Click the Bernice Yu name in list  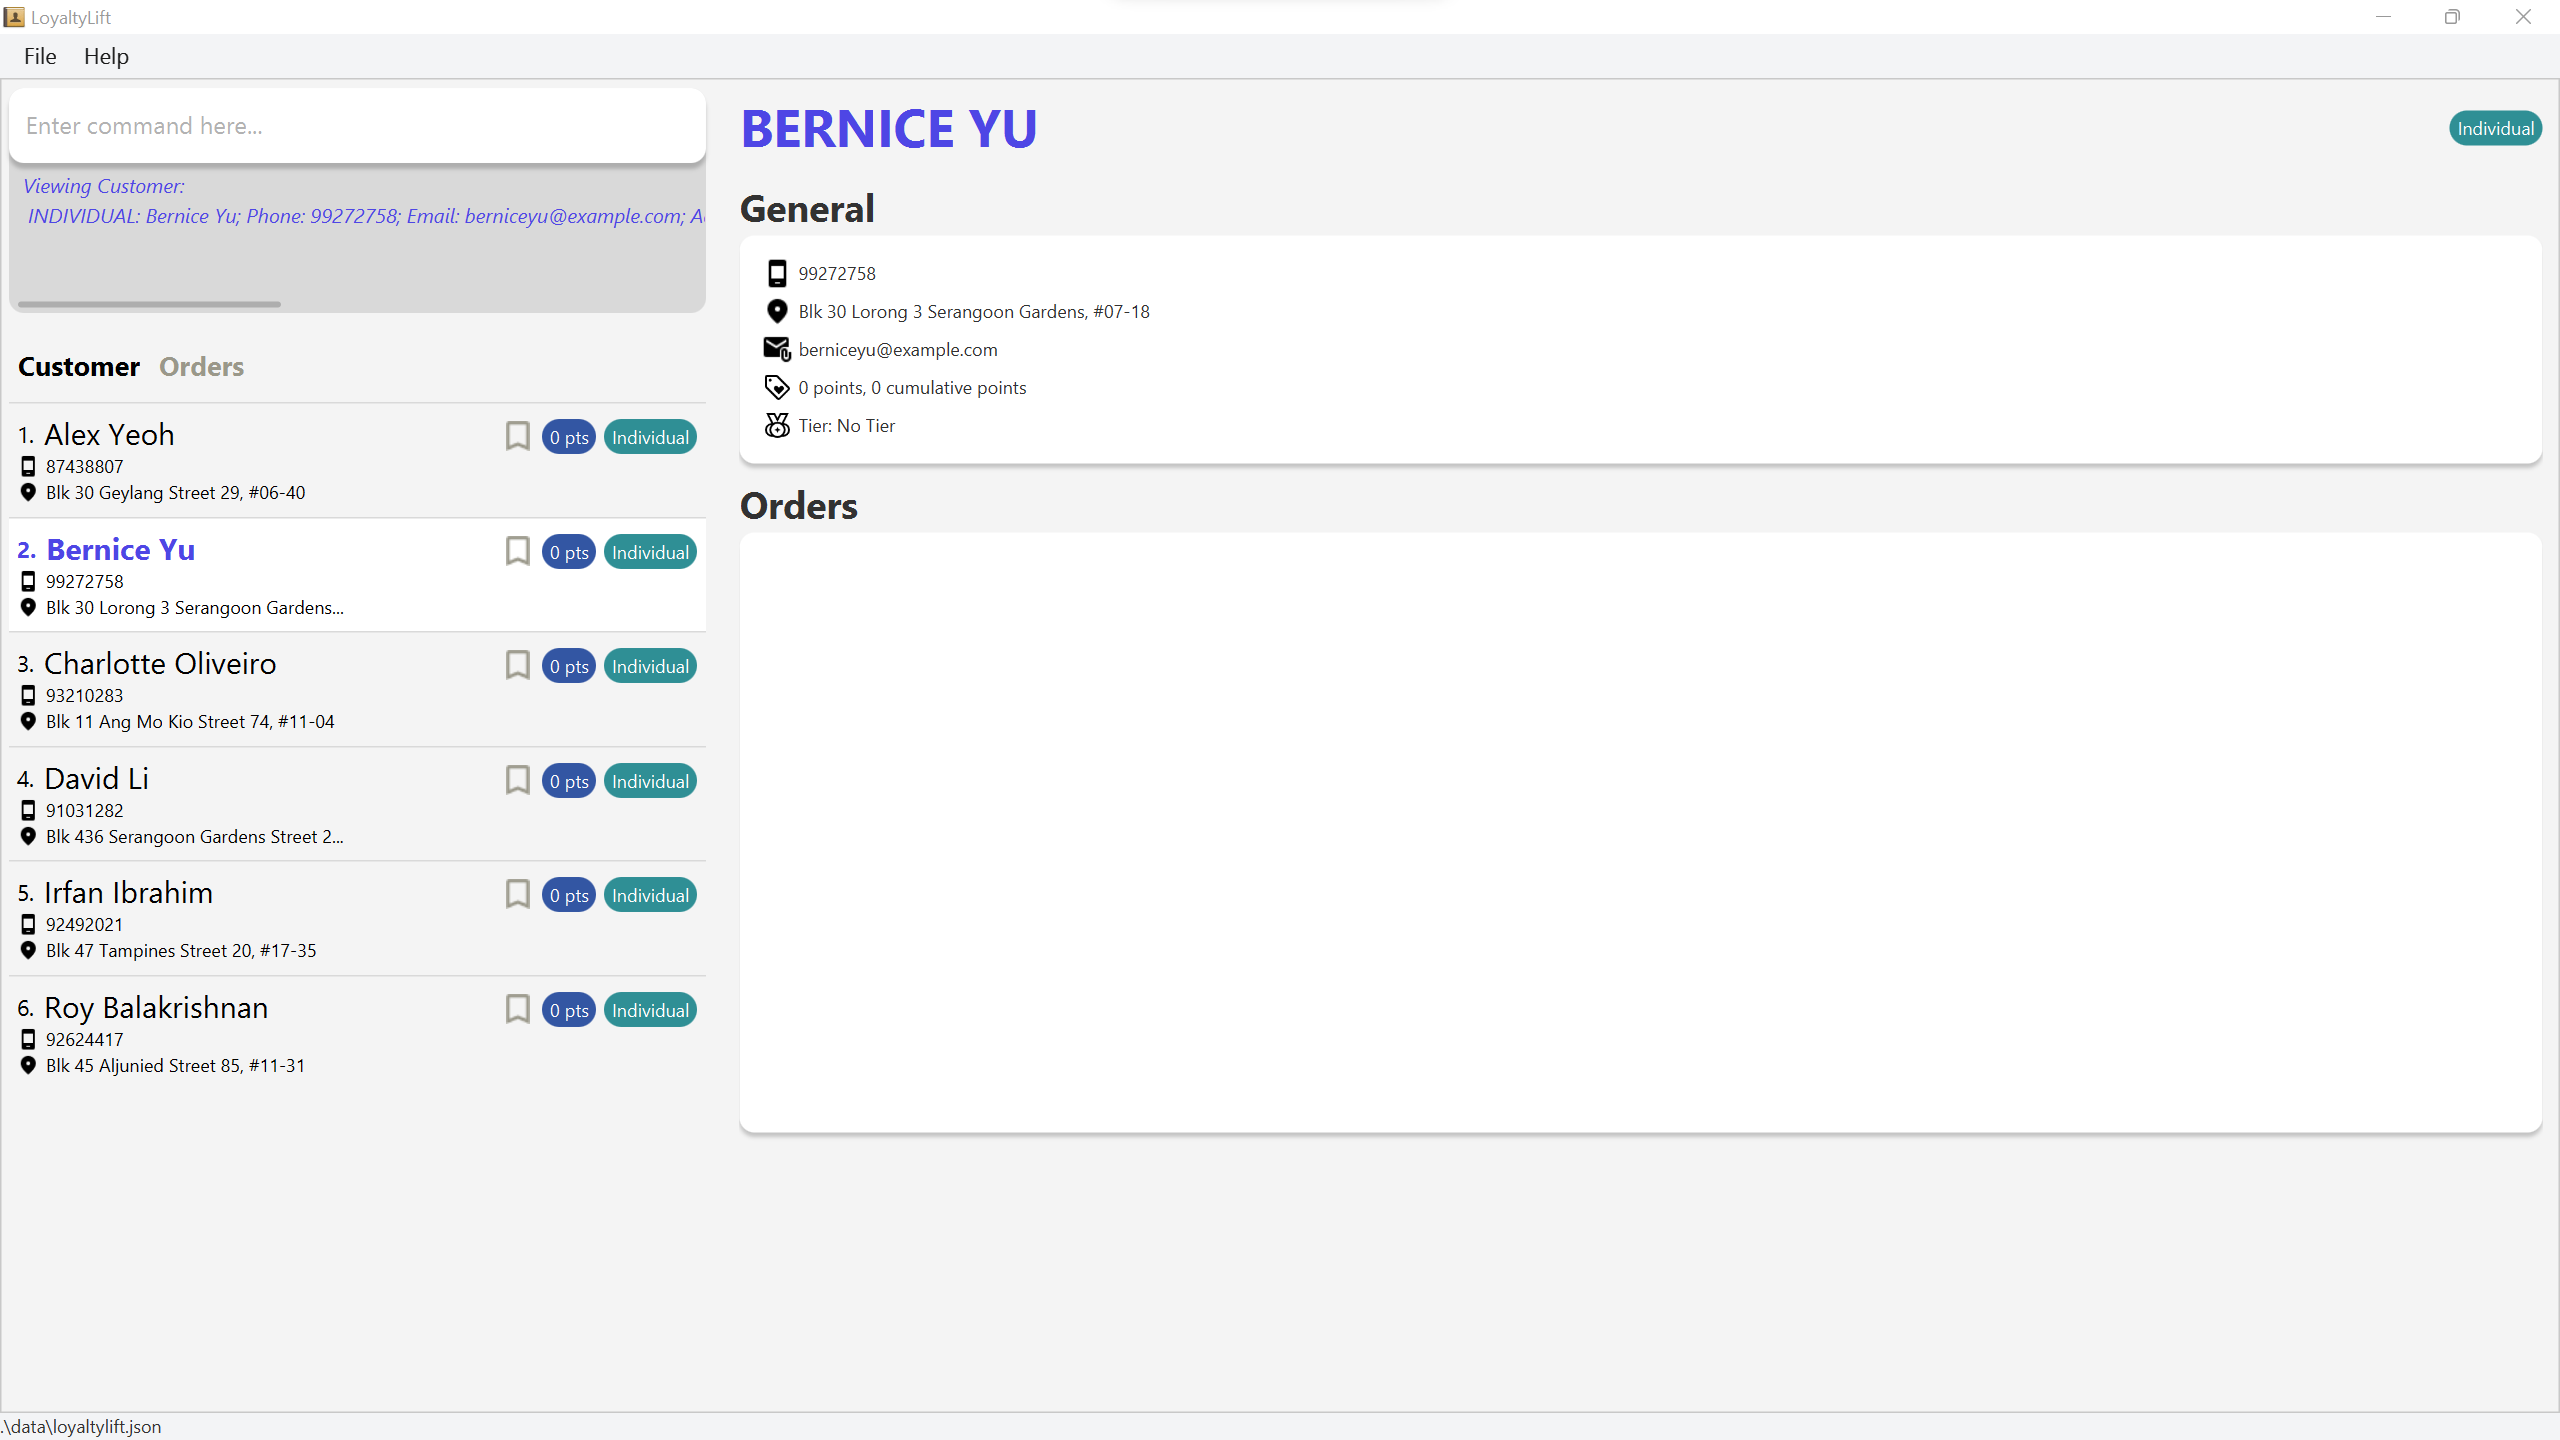pos(121,550)
